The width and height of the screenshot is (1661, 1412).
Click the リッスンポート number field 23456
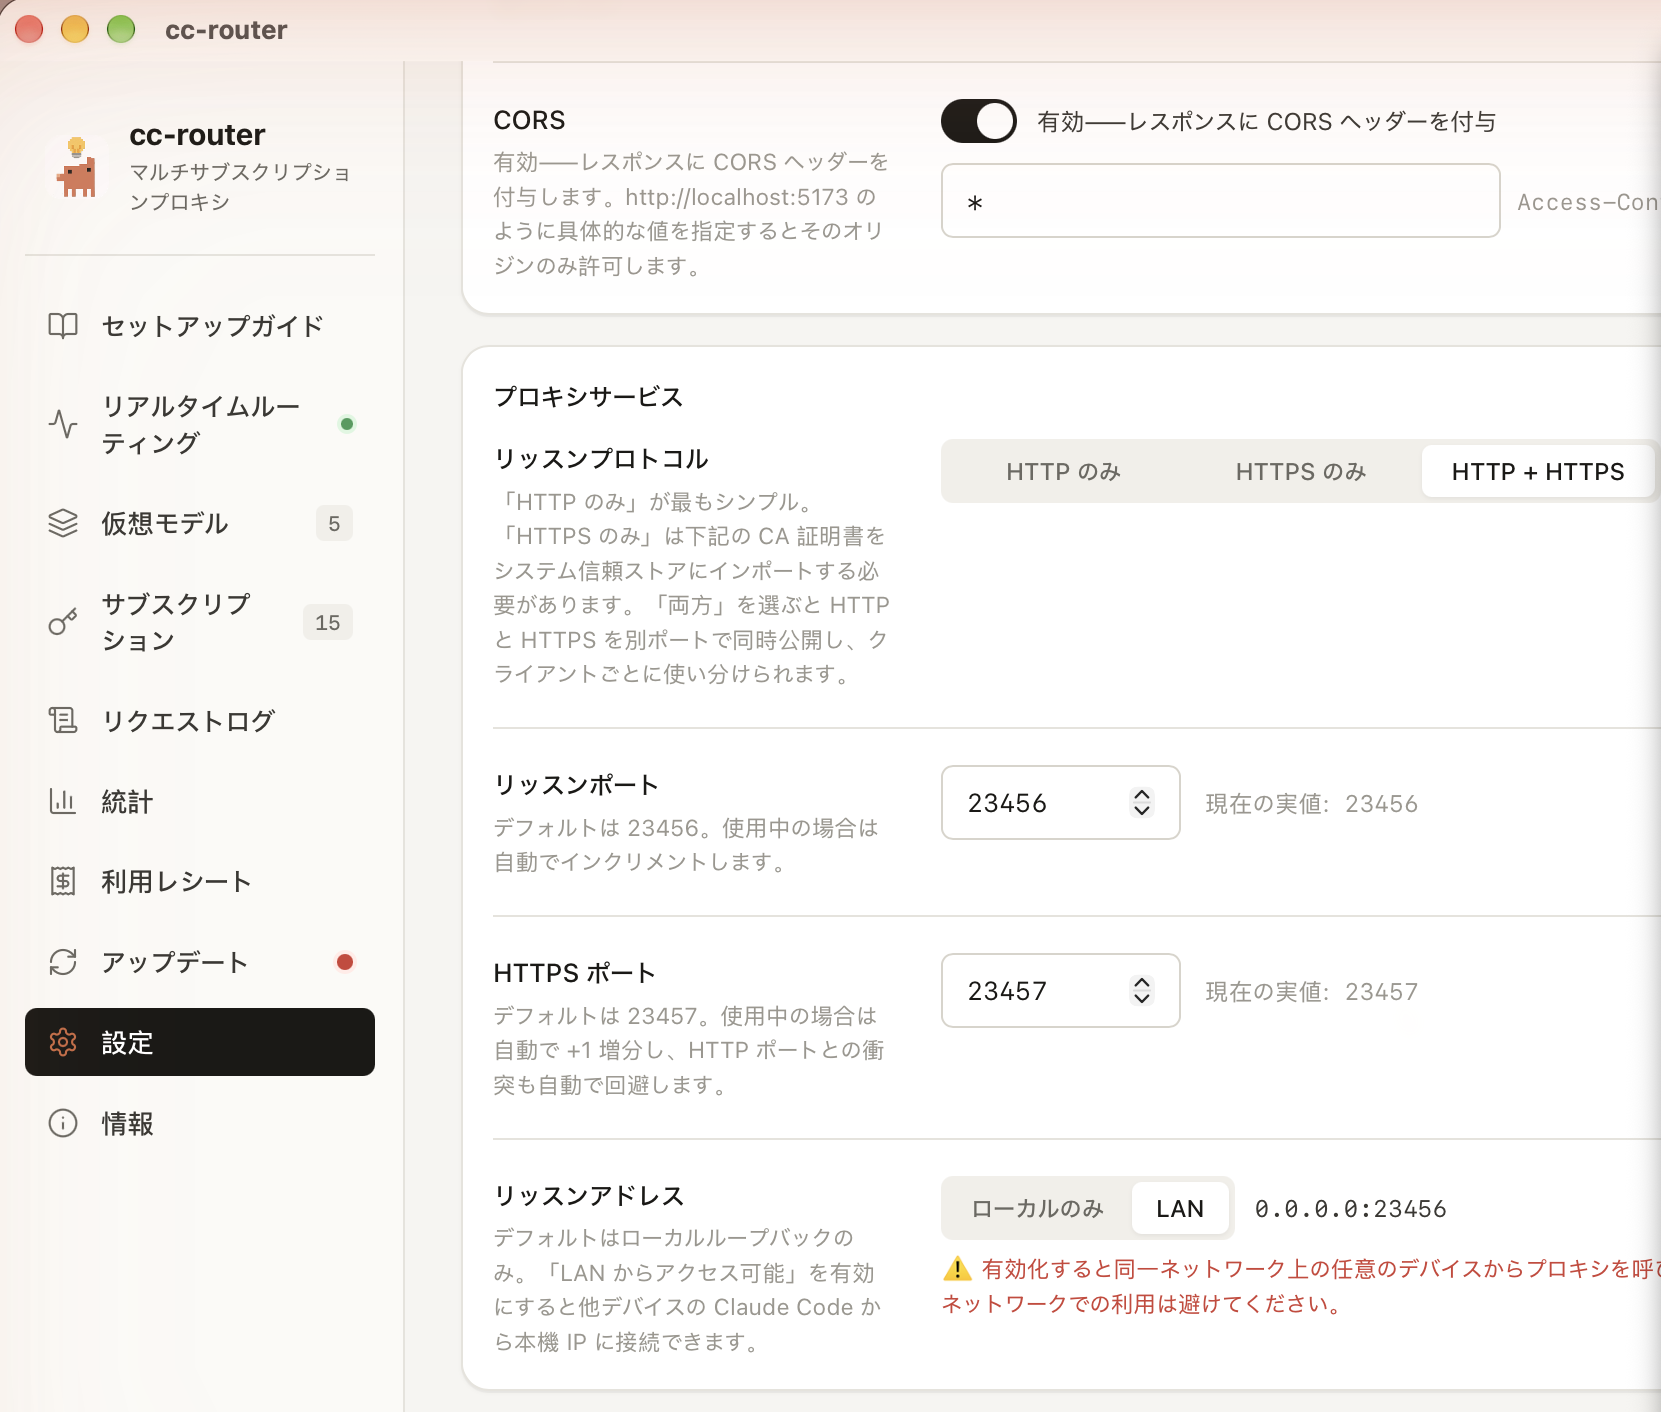click(x=1060, y=803)
